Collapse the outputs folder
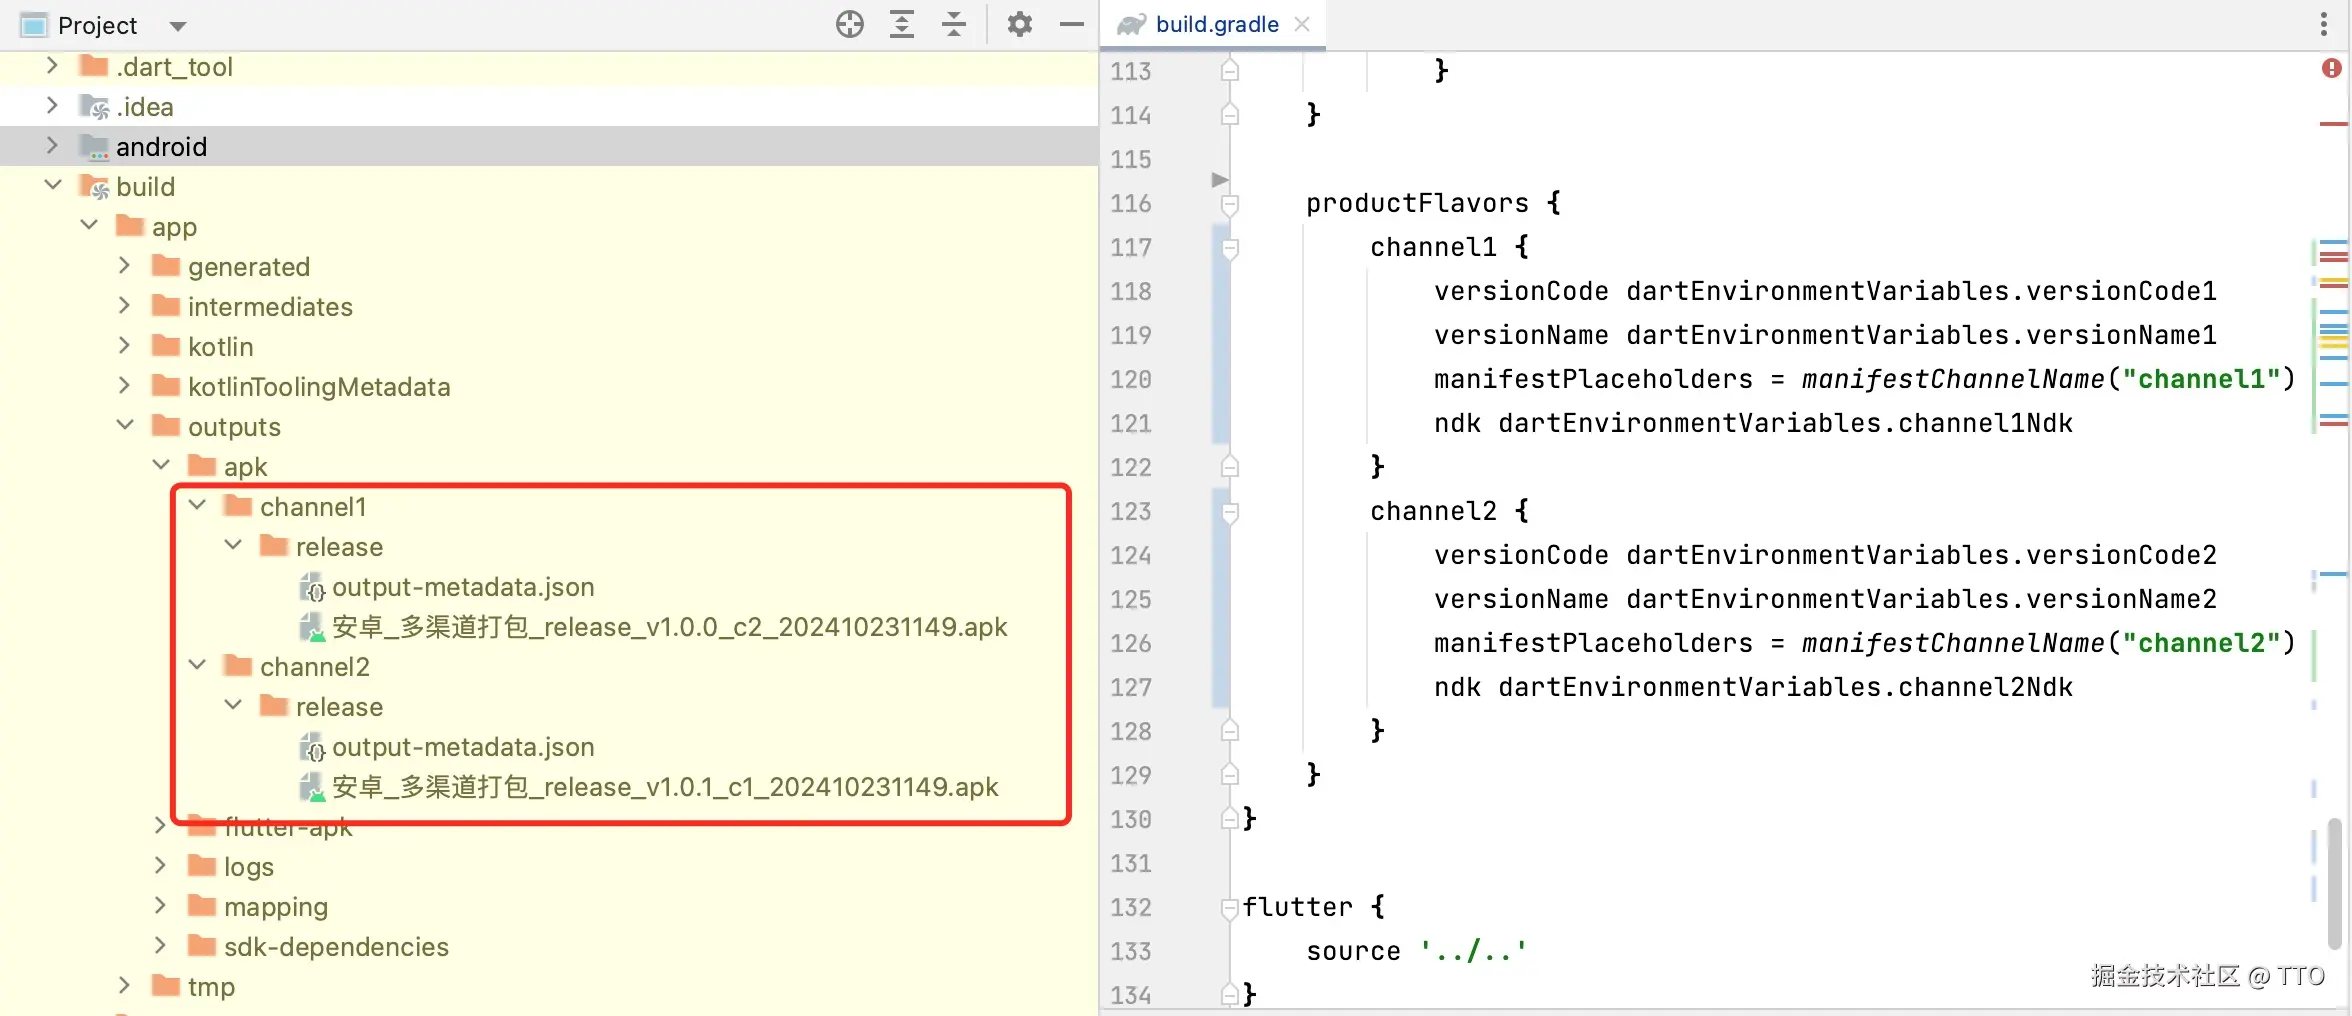This screenshot has width=2352, height=1016. pyautogui.click(x=125, y=426)
